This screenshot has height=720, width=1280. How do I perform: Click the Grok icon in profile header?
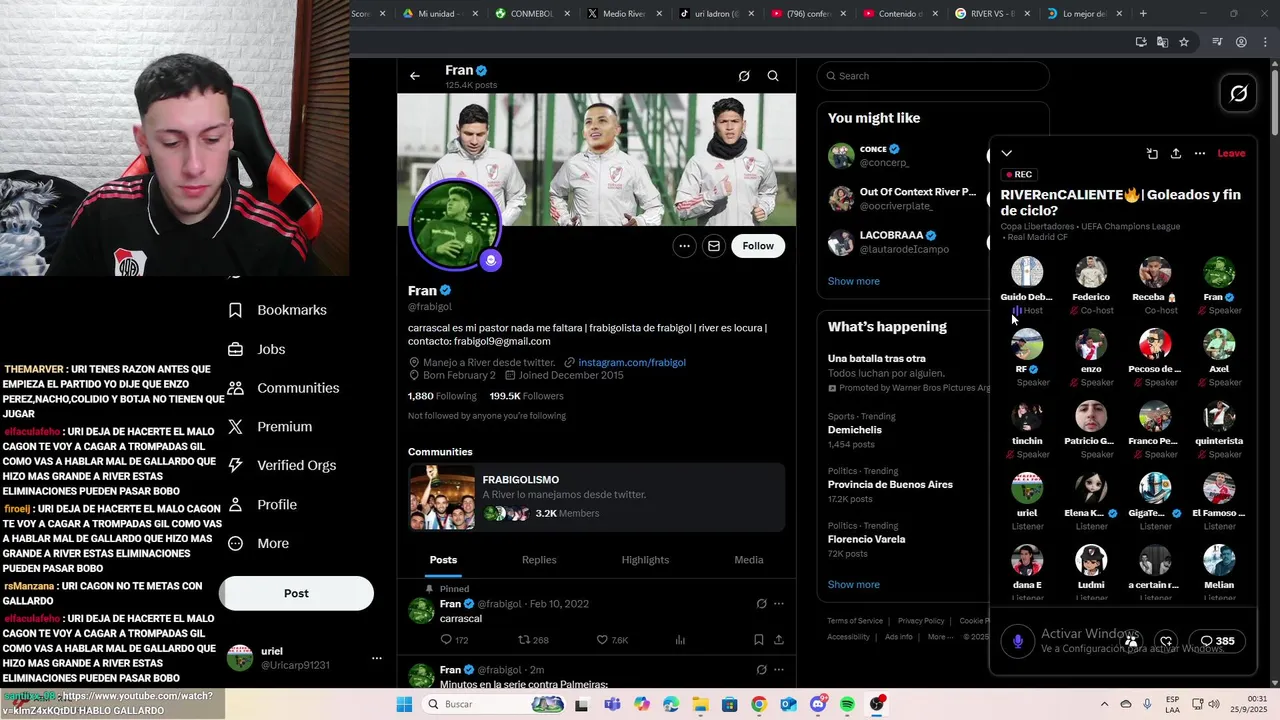point(744,76)
